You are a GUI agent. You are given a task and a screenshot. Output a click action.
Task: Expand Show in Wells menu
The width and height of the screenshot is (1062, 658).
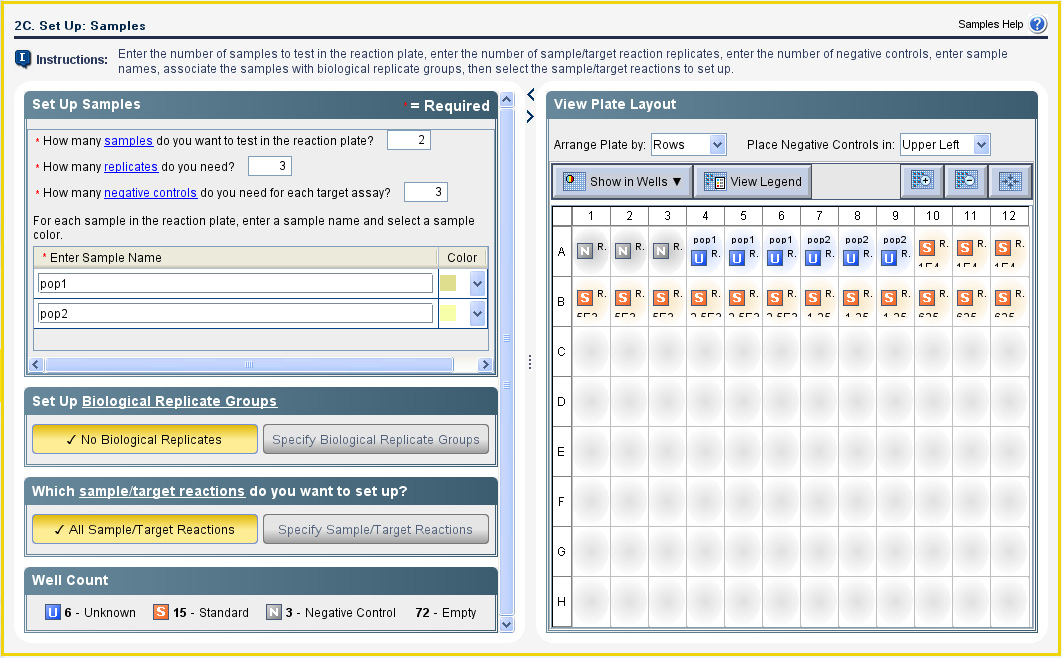tap(623, 182)
